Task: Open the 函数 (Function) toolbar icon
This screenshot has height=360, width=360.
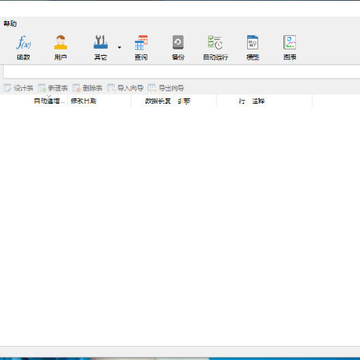Action: tap(23, 48)
